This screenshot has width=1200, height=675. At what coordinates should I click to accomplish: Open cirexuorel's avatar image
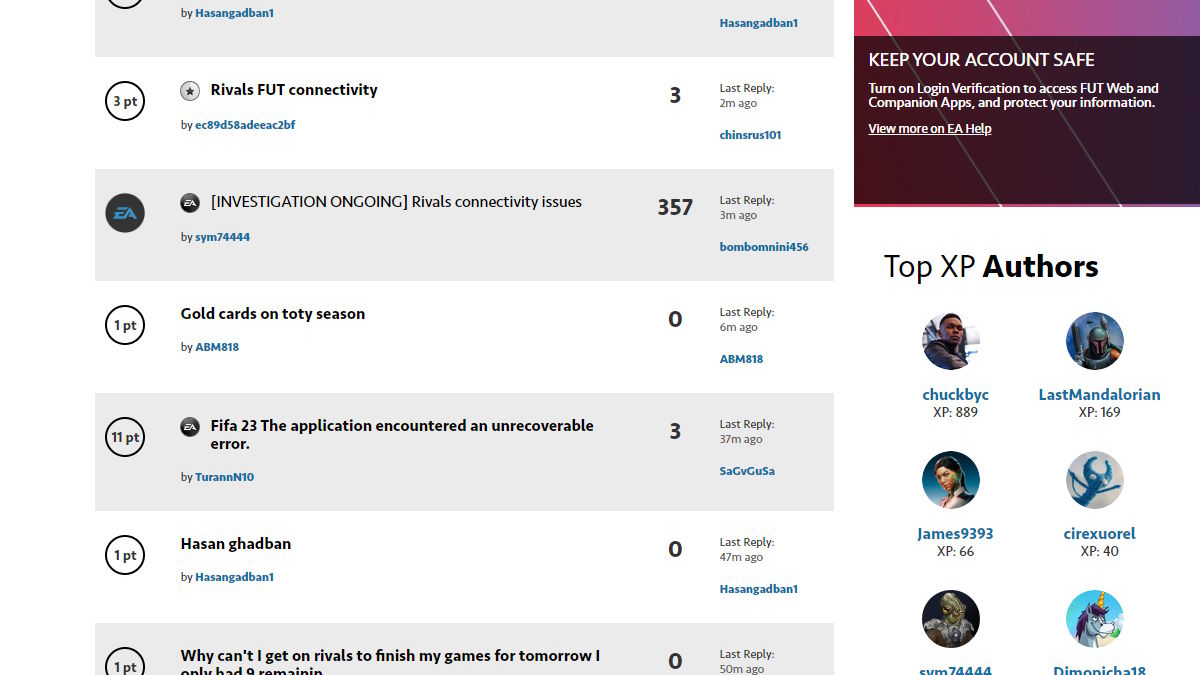(1095, 480)
